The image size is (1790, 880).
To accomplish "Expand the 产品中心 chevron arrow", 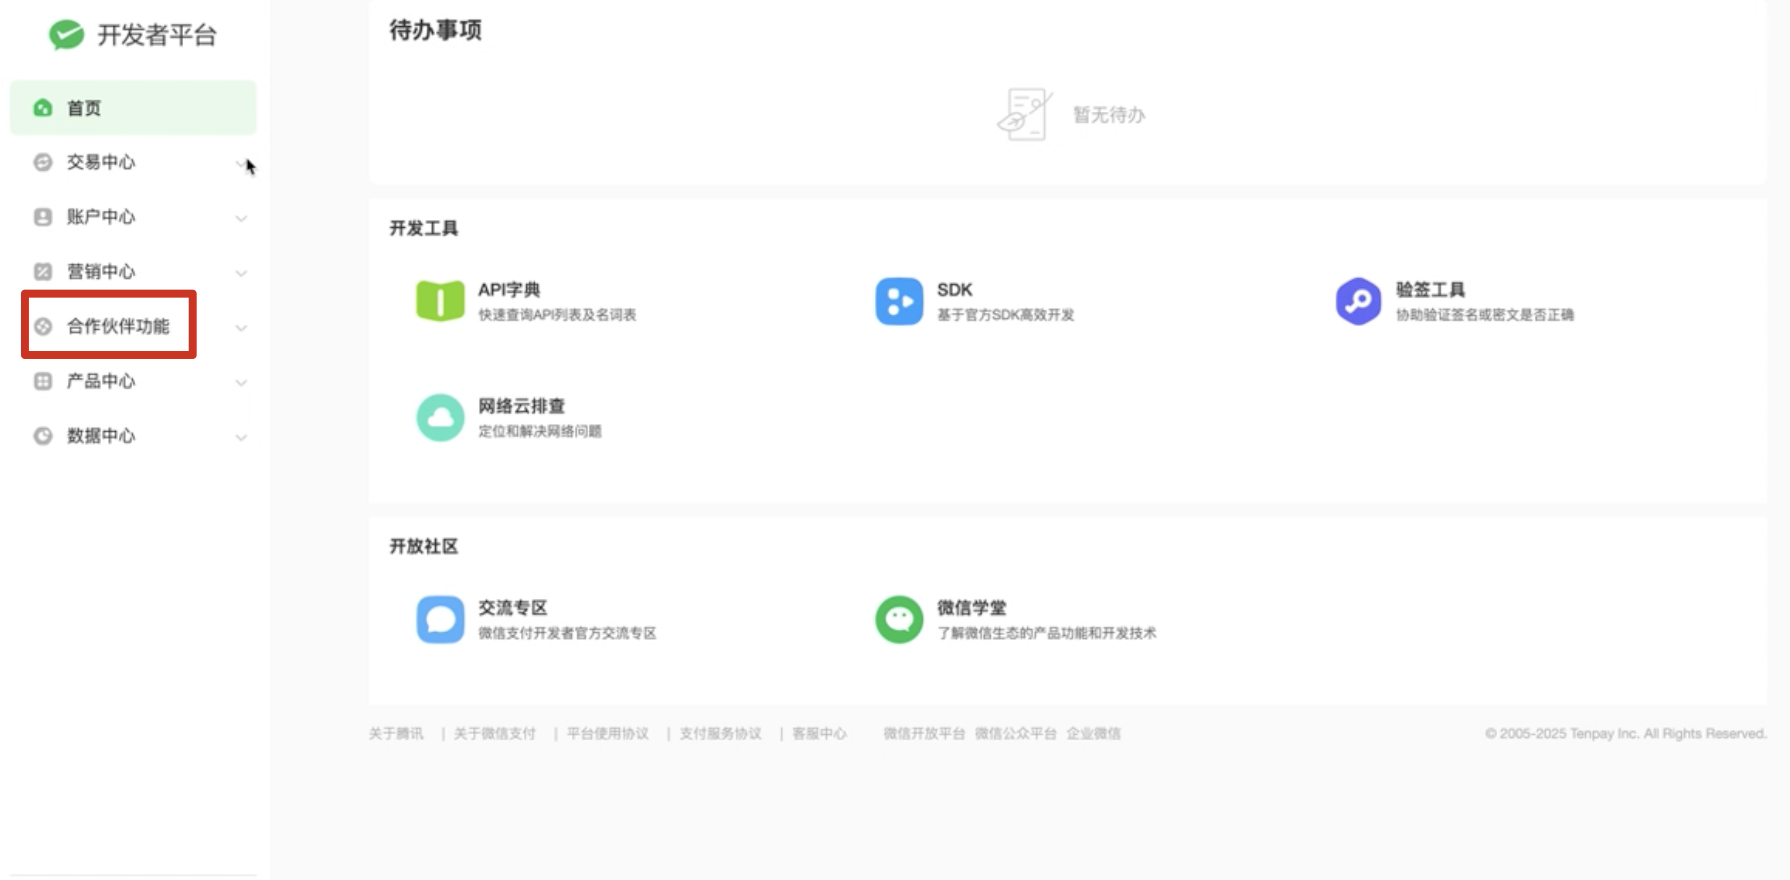I will click(x=241, y=382).
